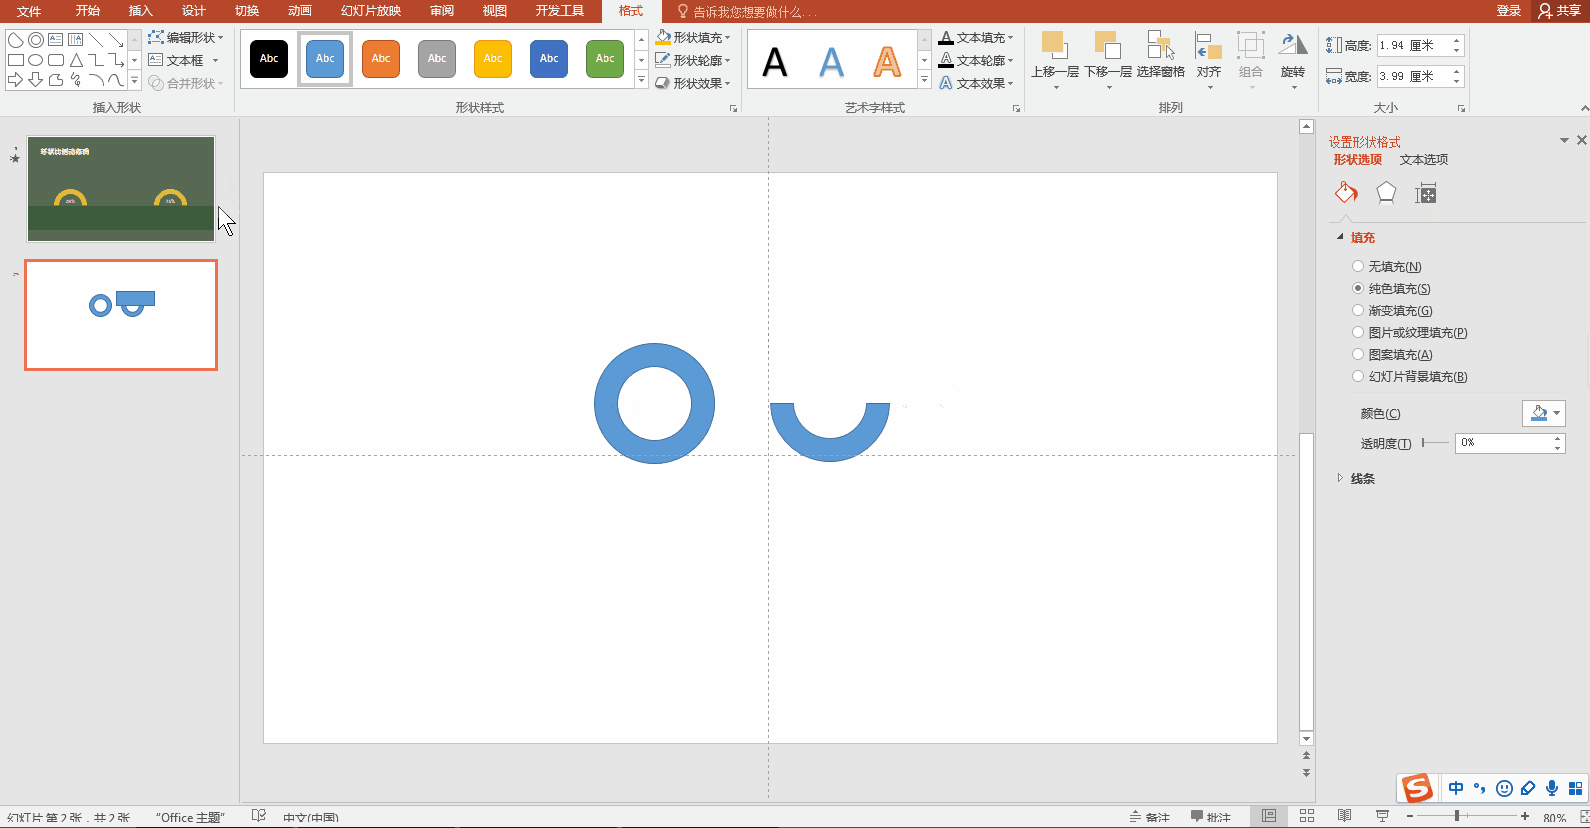Select slide 1 thumbnail
This screenshot has height=828, width=1590.
click(121, 188)
